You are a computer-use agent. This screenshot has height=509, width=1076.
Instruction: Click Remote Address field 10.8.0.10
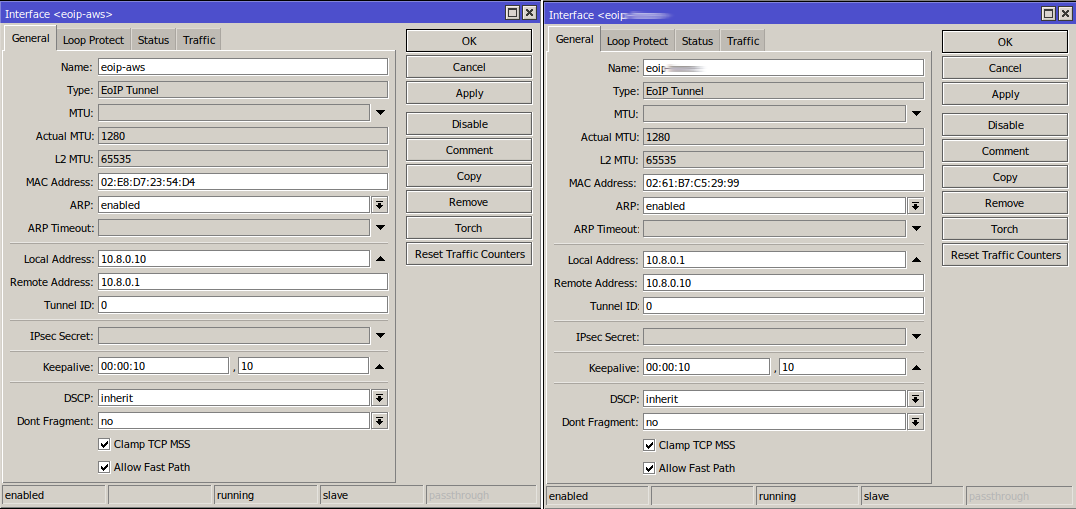point(783,283)
